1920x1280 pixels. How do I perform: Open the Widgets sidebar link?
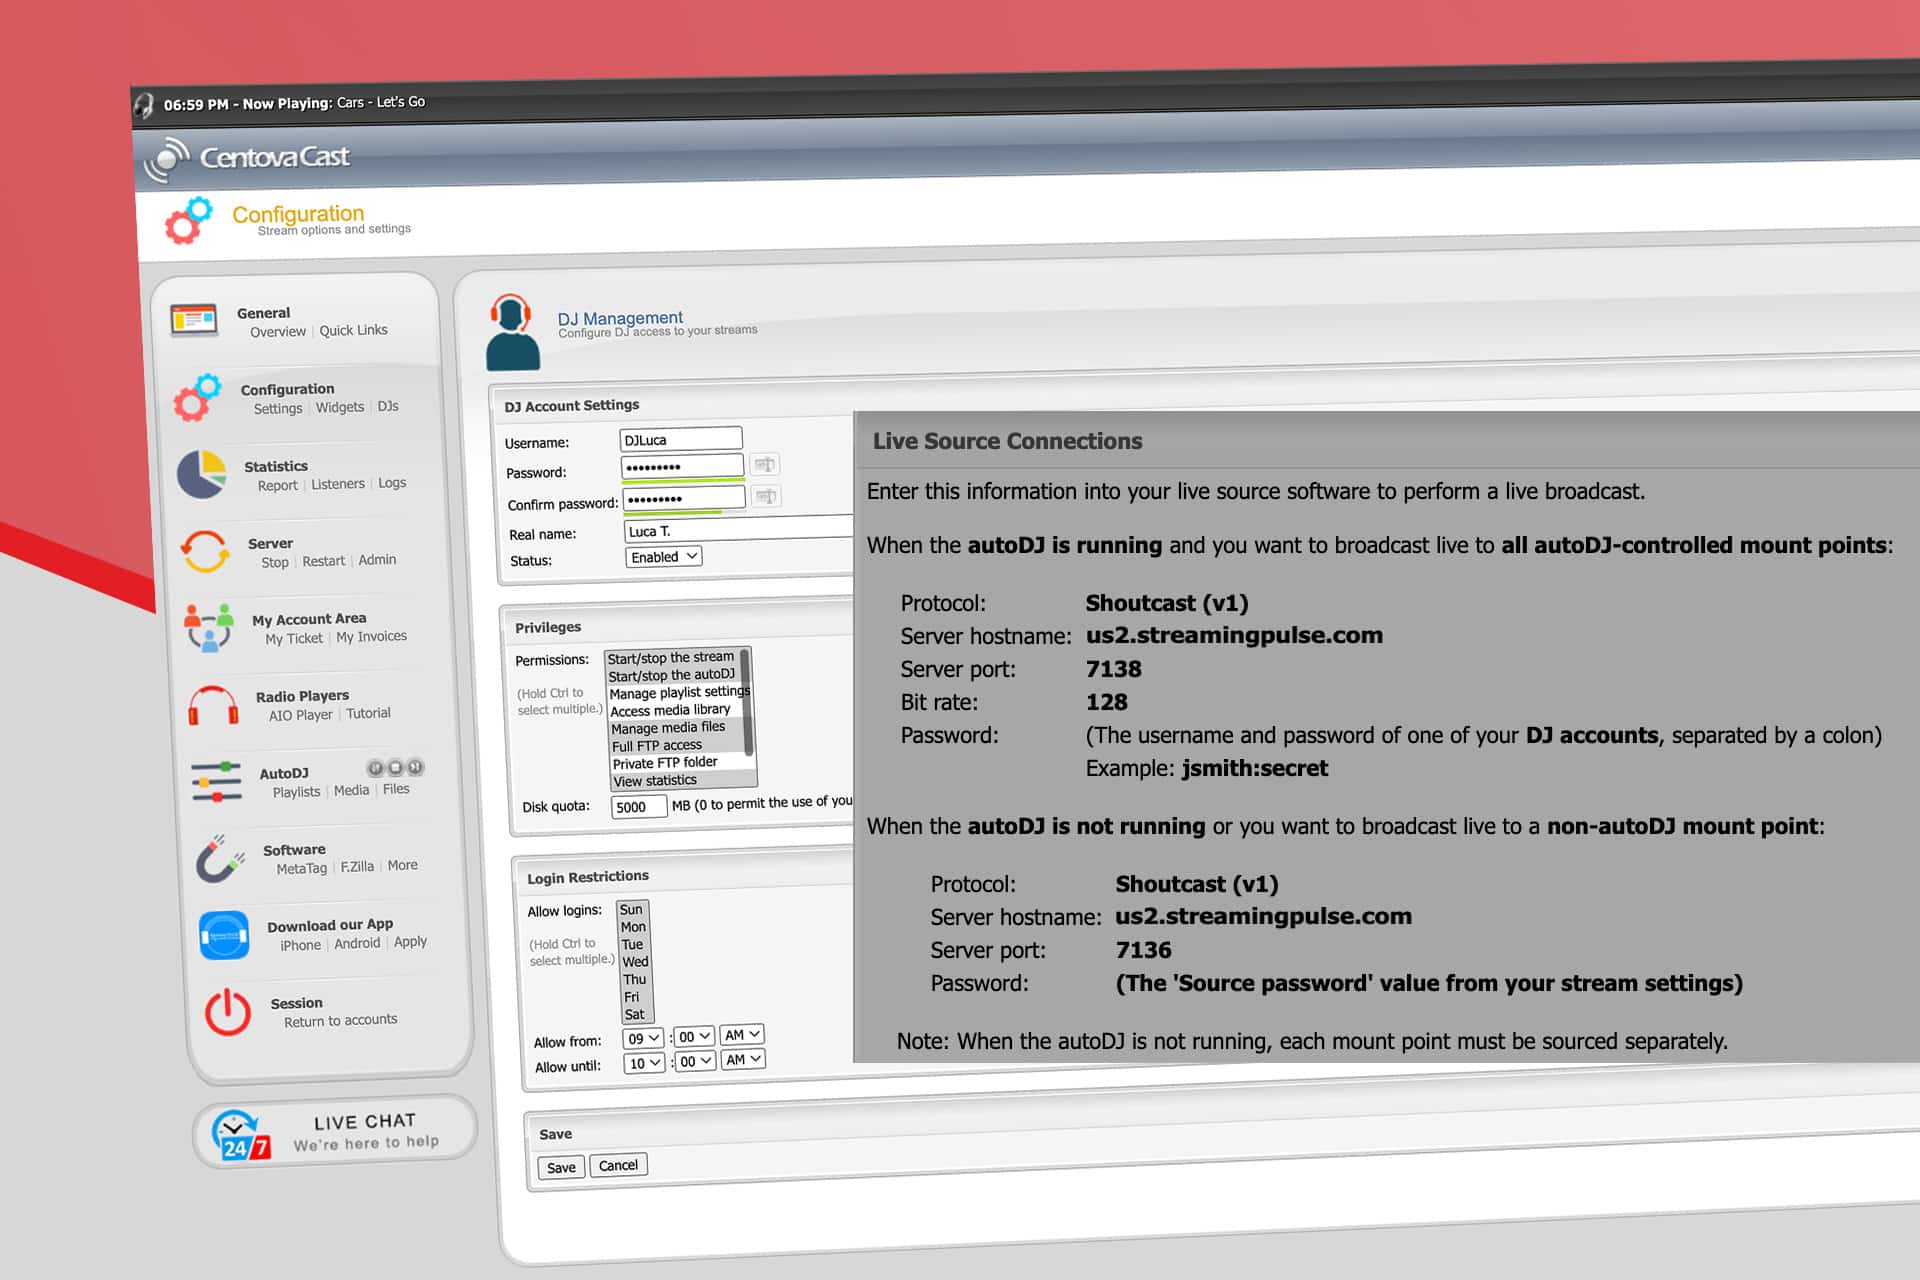point(340,407)
